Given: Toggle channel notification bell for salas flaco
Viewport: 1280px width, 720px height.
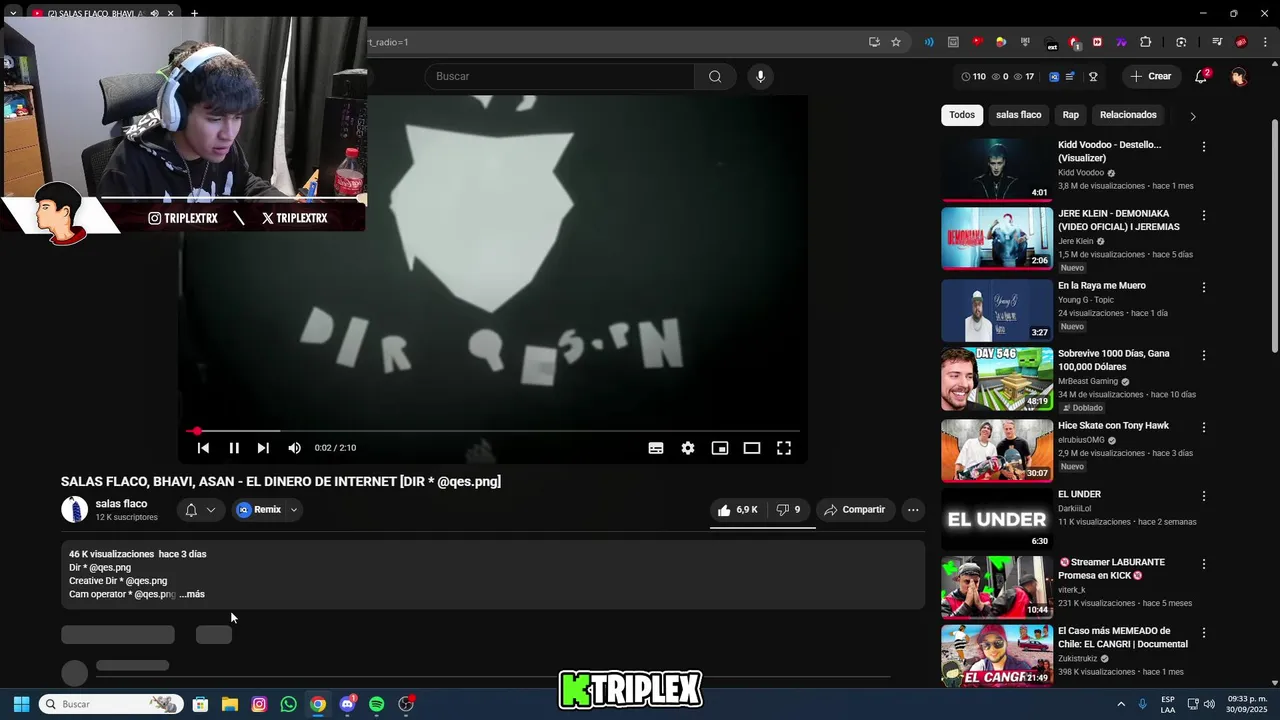Looking at the screenshot, I should (x=199, y=510).
